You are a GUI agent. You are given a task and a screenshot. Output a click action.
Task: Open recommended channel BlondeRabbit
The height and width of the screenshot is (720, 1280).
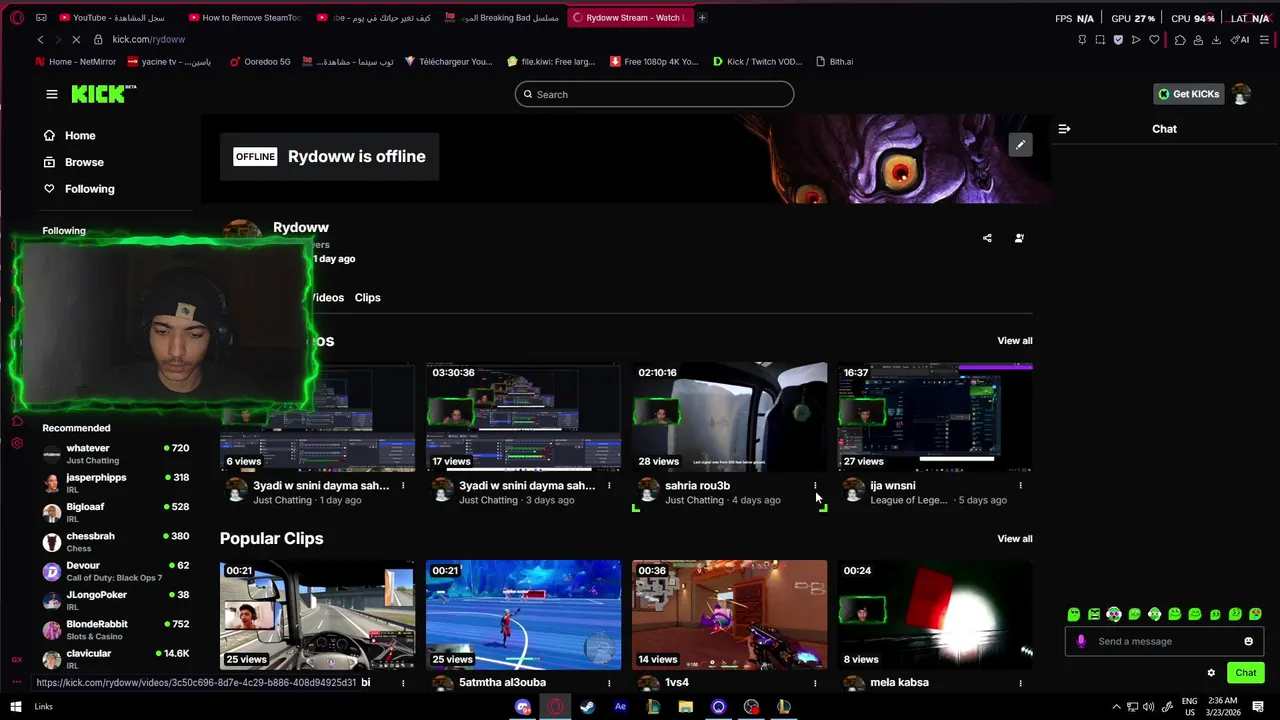115,630
